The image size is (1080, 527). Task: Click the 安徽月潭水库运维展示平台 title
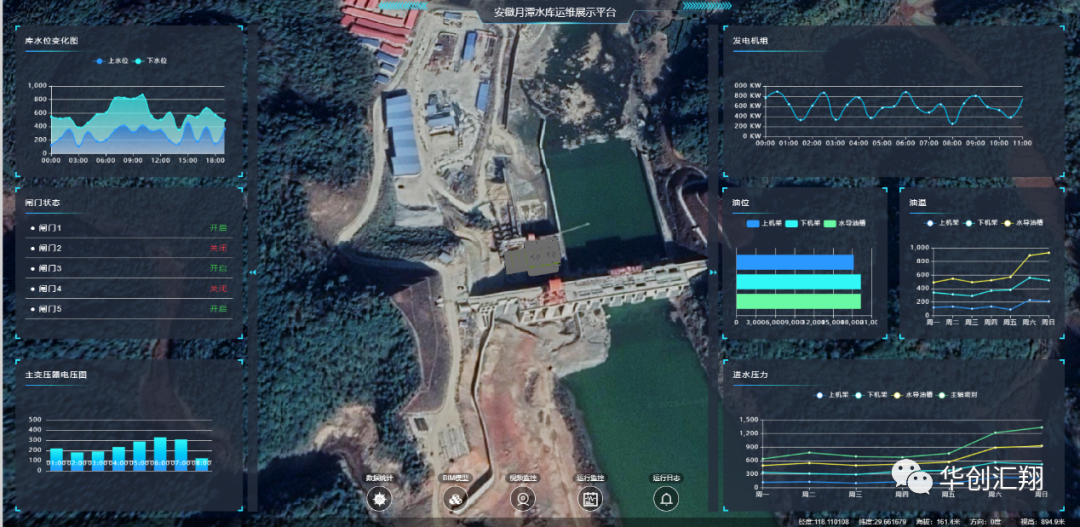coord(555,13)
